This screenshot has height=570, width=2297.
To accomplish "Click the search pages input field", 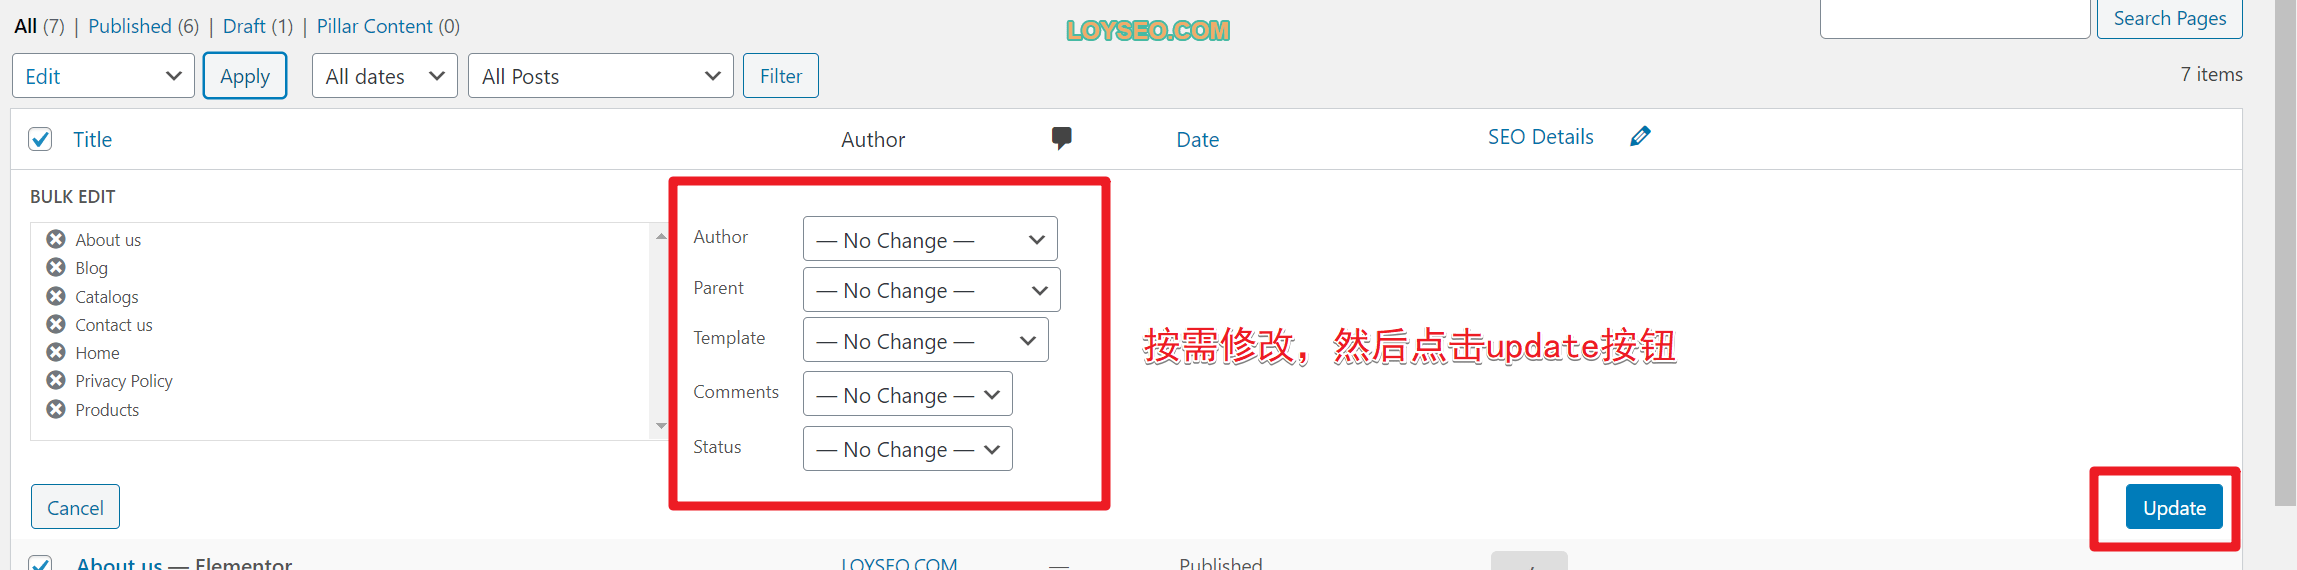I will click(x=1955, y=18).
